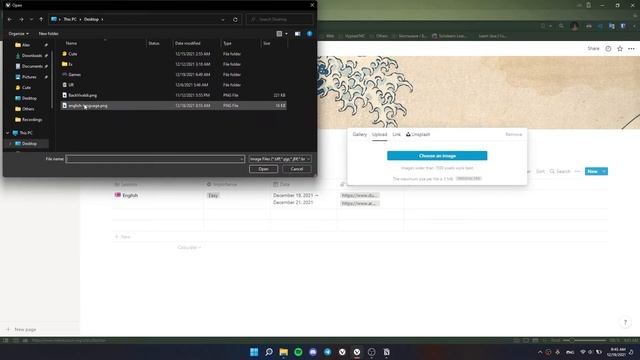
Task: Open the page three-dot menu
Action: [x=631, y=49]
